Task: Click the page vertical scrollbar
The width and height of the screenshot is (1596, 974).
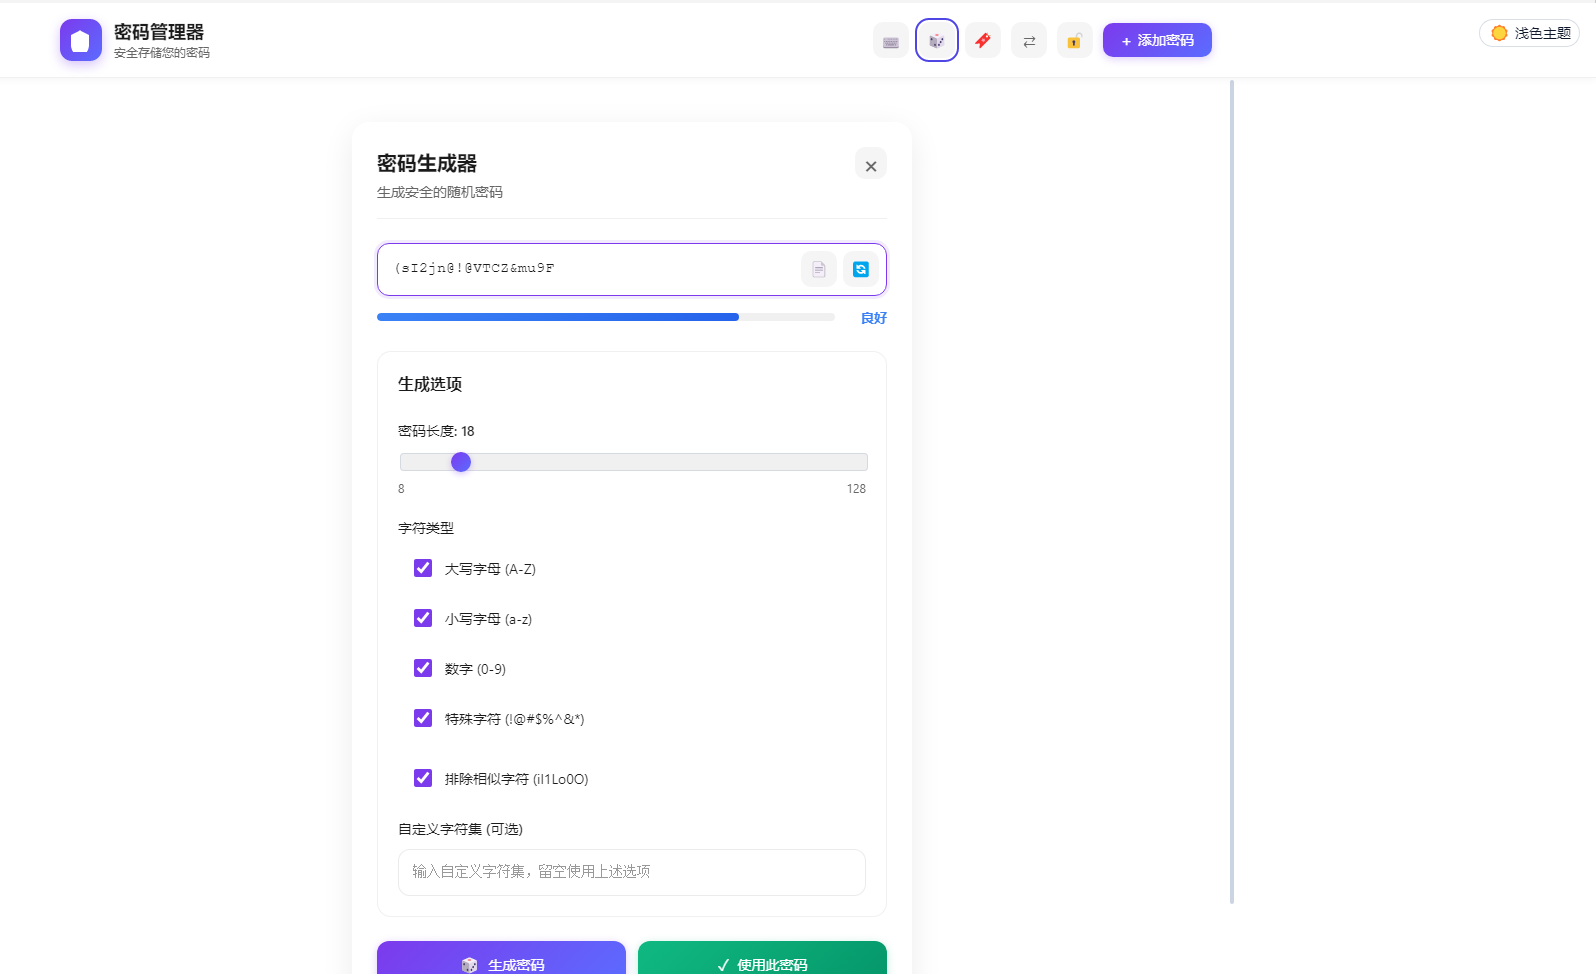Action: tap(1232, 492)
